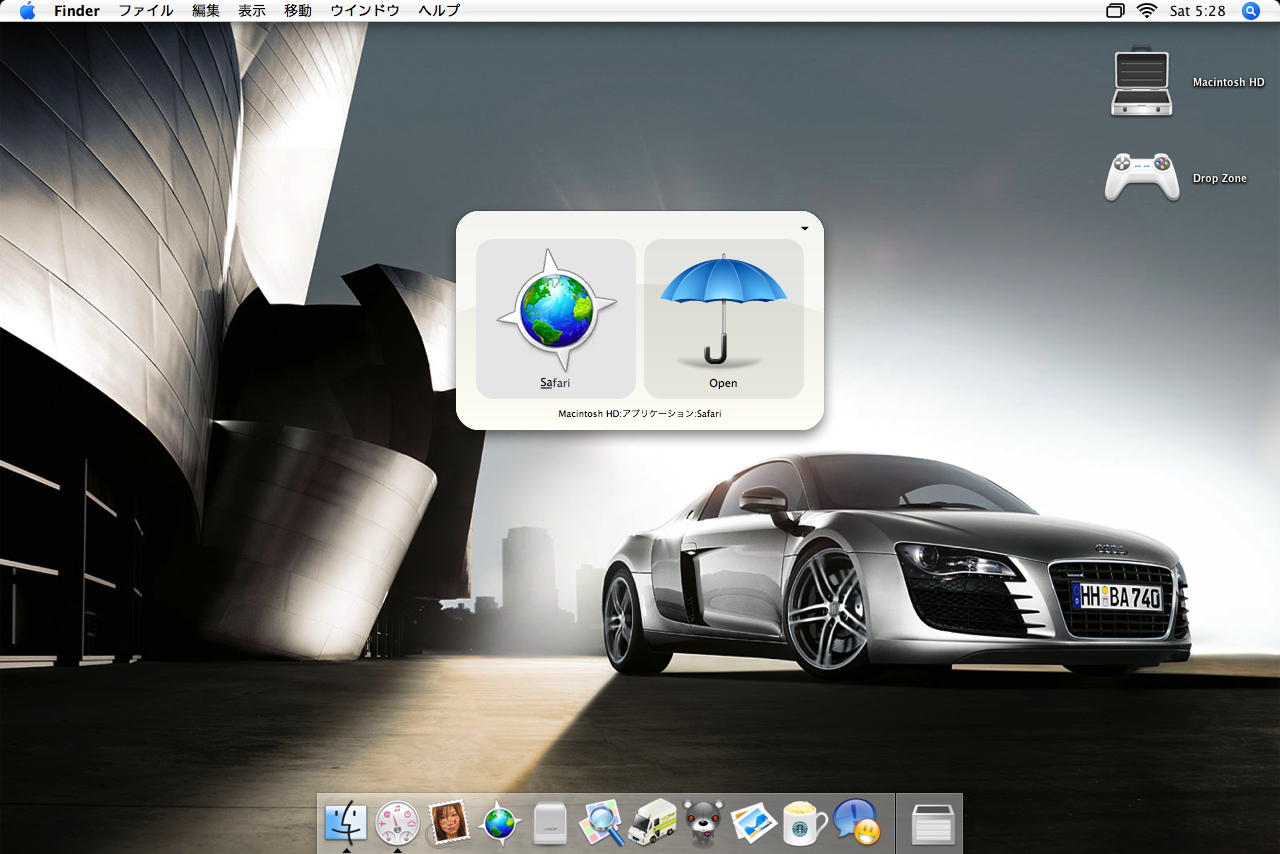Open Spotlight search in menu bar
Viewport: 1280px width, 854px height.
(1251, 11)
